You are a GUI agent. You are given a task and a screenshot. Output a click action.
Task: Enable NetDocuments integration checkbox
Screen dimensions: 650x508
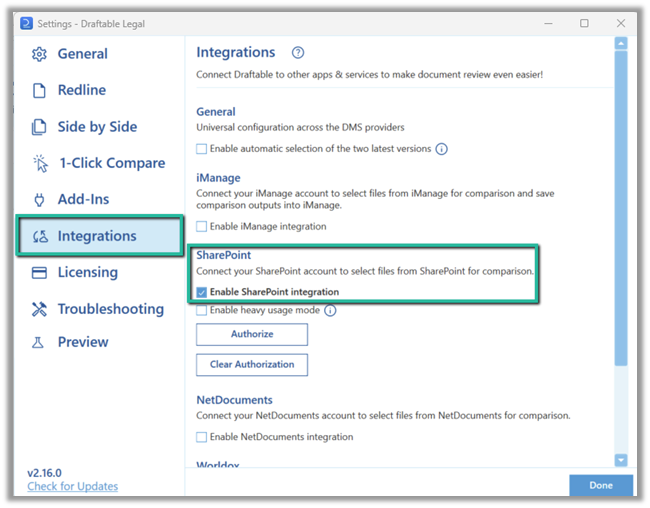click(201, 437)
